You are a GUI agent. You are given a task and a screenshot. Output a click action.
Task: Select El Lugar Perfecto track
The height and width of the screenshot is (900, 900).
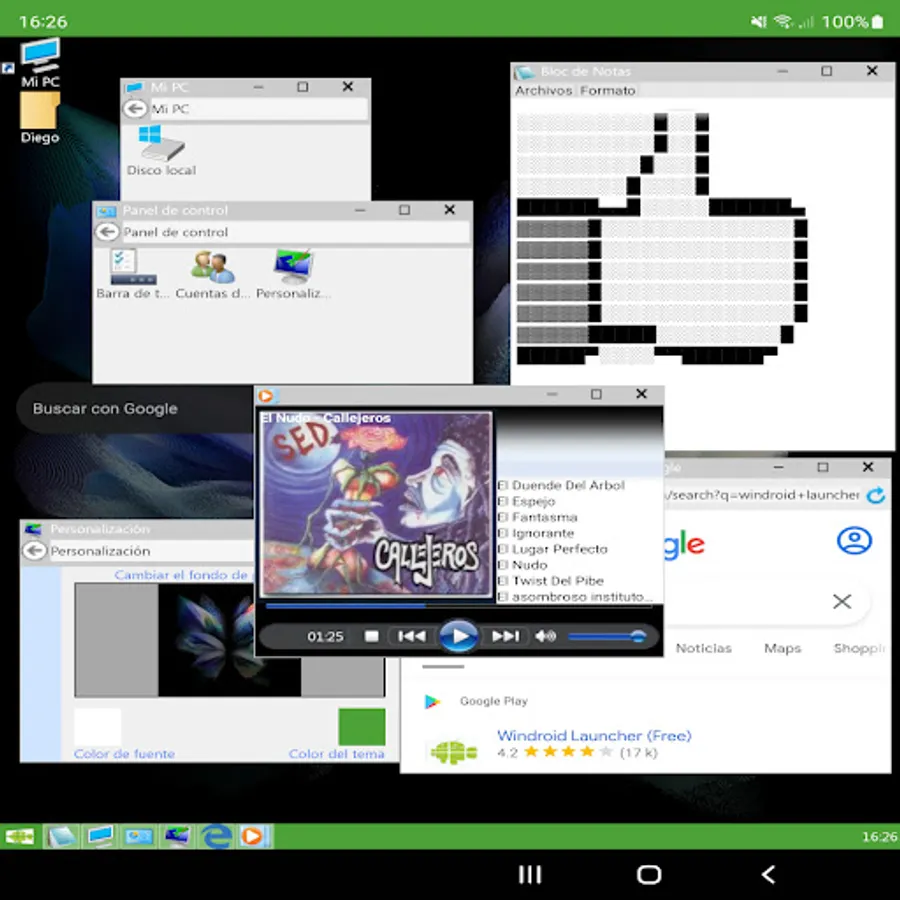coord(552,549)
